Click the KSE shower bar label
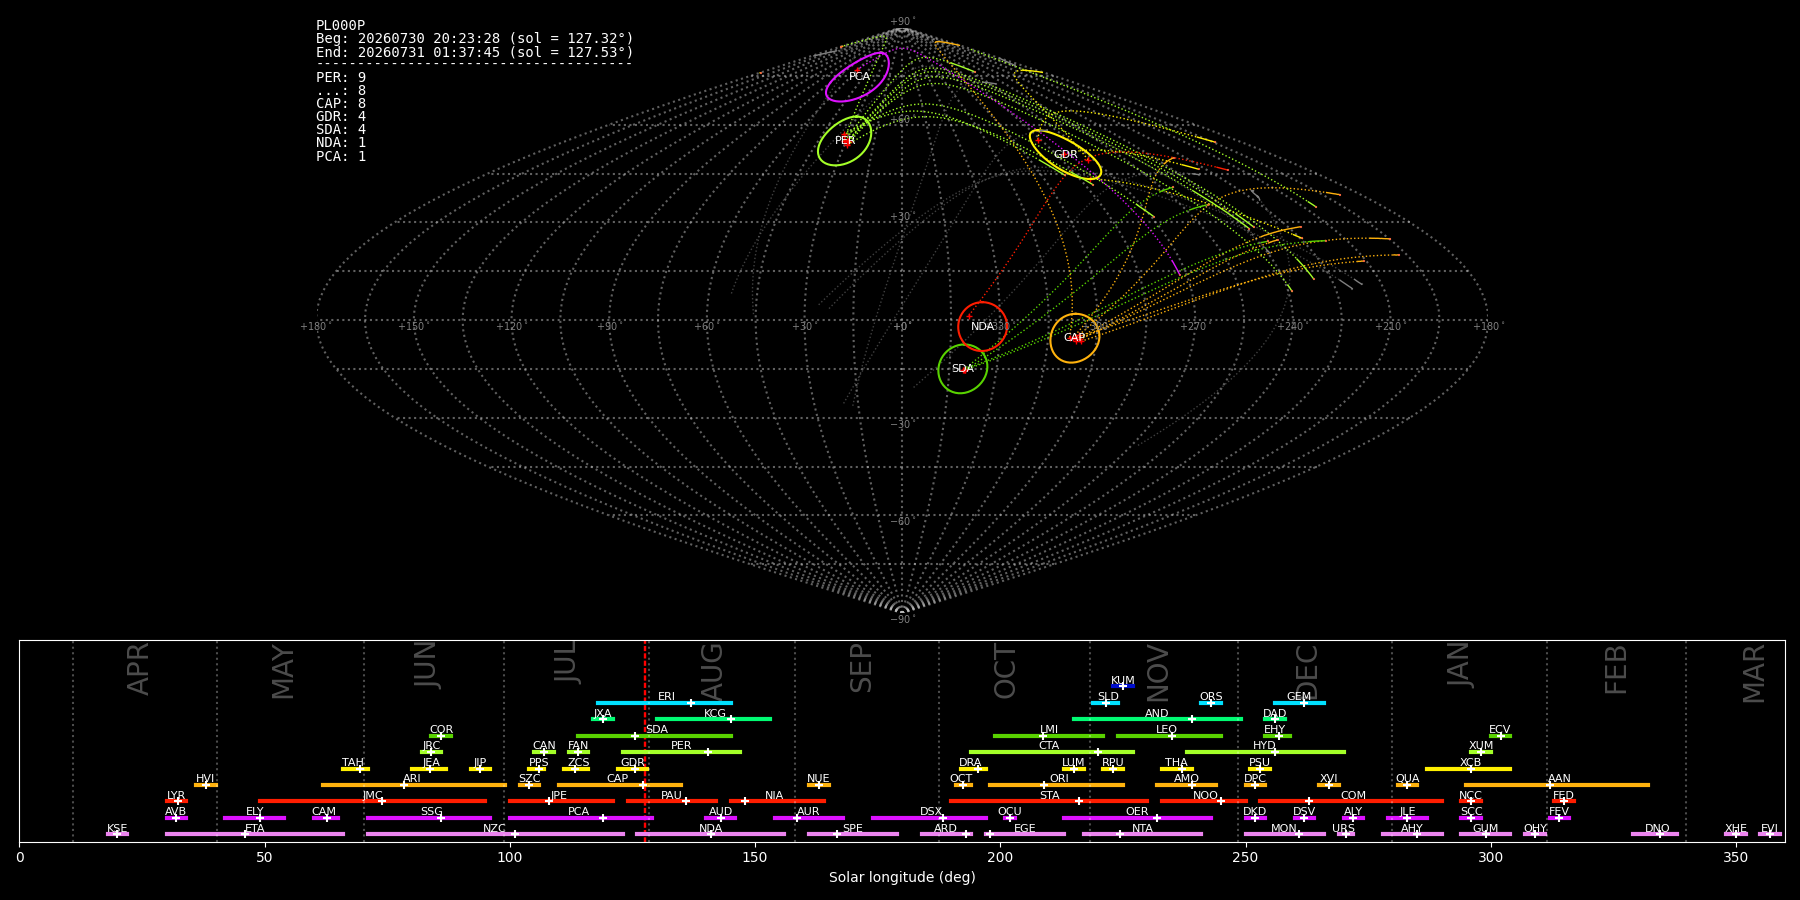The height and width of the screenshot is (900, 1800). [117, 829]
